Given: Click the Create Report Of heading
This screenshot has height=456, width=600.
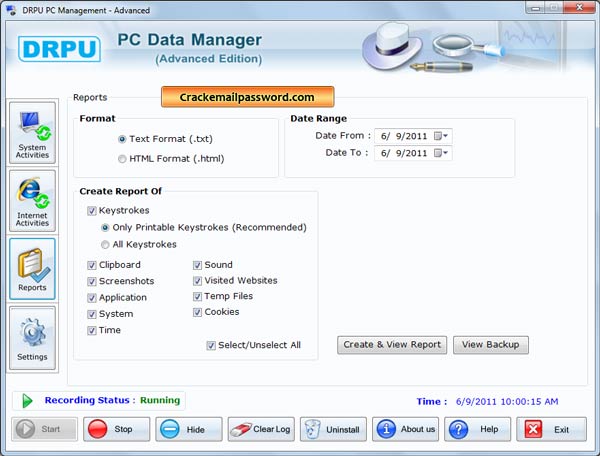Looking at the screenshot, I should click(121, 191).
